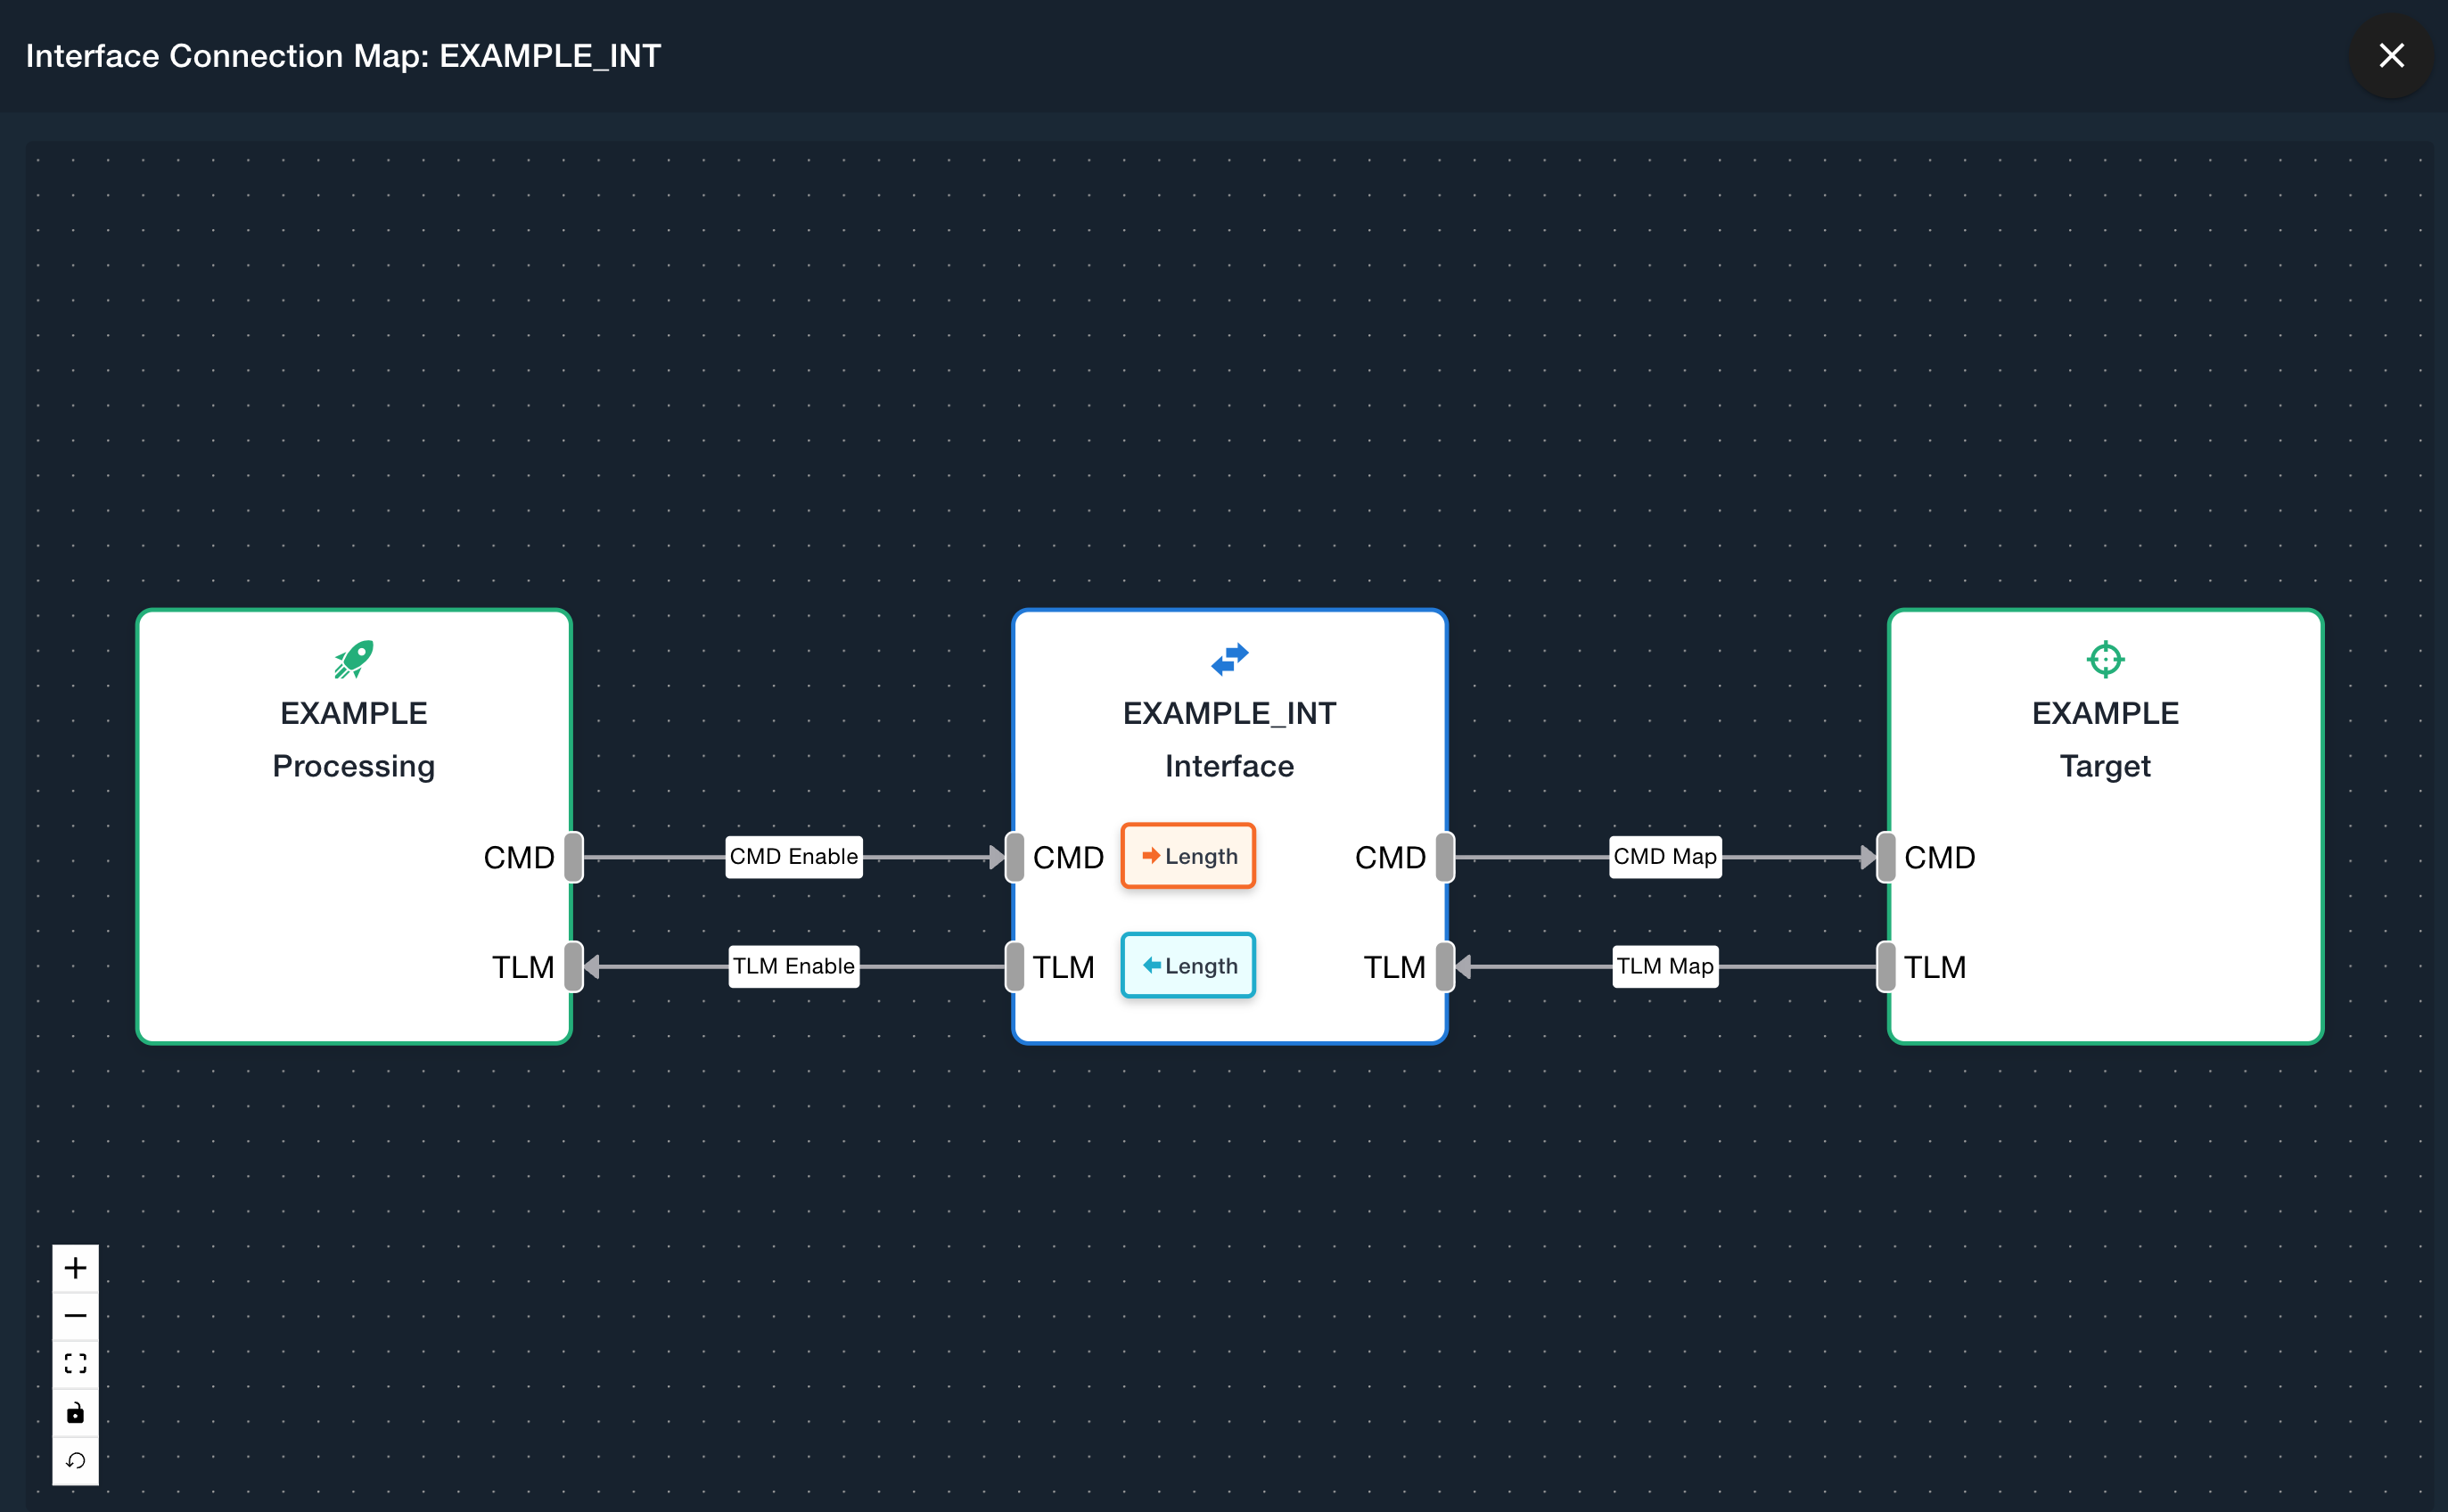2448x1512 pixels.
Task: Select the cyan TLM Length protocol
Action: [x=1188, y=966]
